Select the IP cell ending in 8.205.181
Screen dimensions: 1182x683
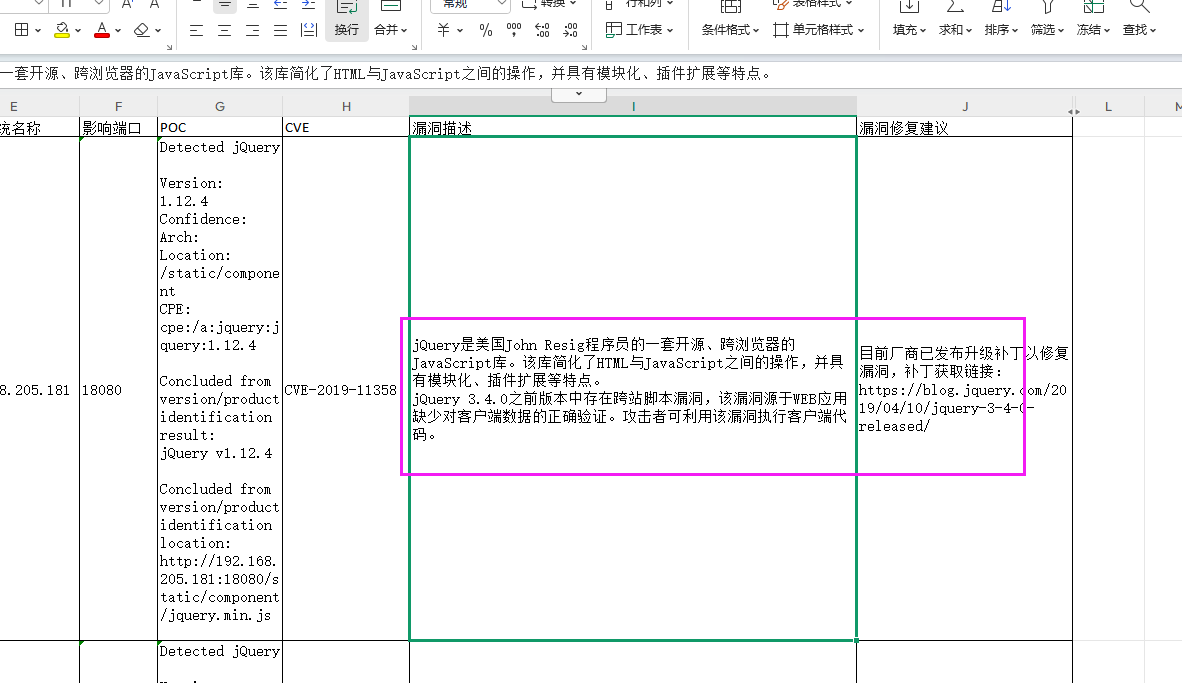click(x=39, y=389)
